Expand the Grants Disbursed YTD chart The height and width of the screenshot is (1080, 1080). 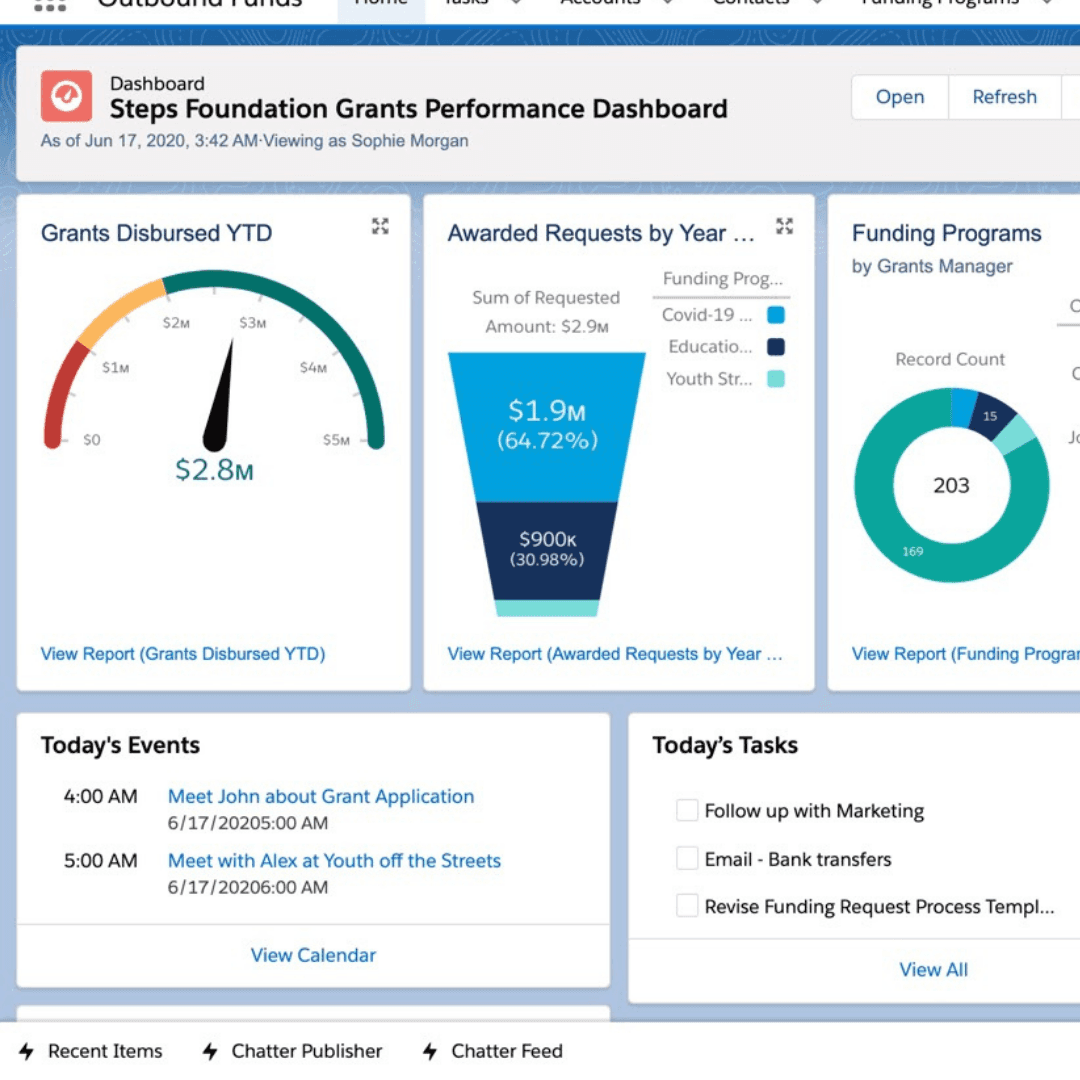[380, 226]
